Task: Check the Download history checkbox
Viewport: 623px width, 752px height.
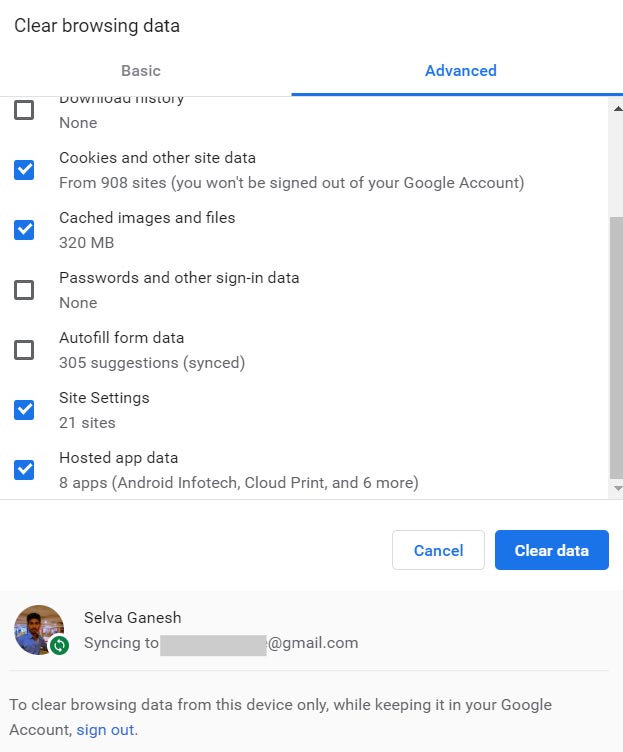Action: [x=24, y=110]
